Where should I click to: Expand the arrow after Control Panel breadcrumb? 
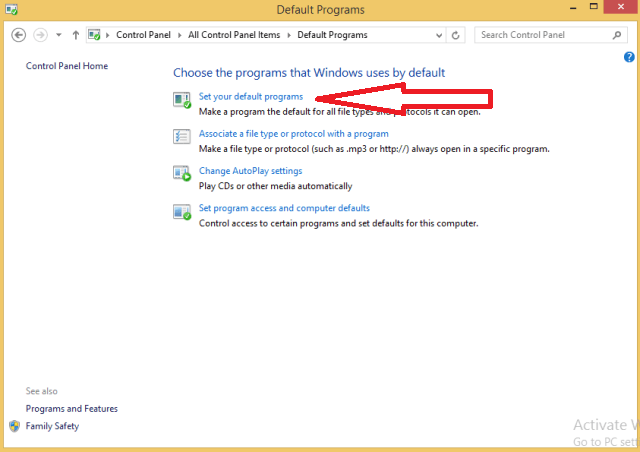point(180,35)
